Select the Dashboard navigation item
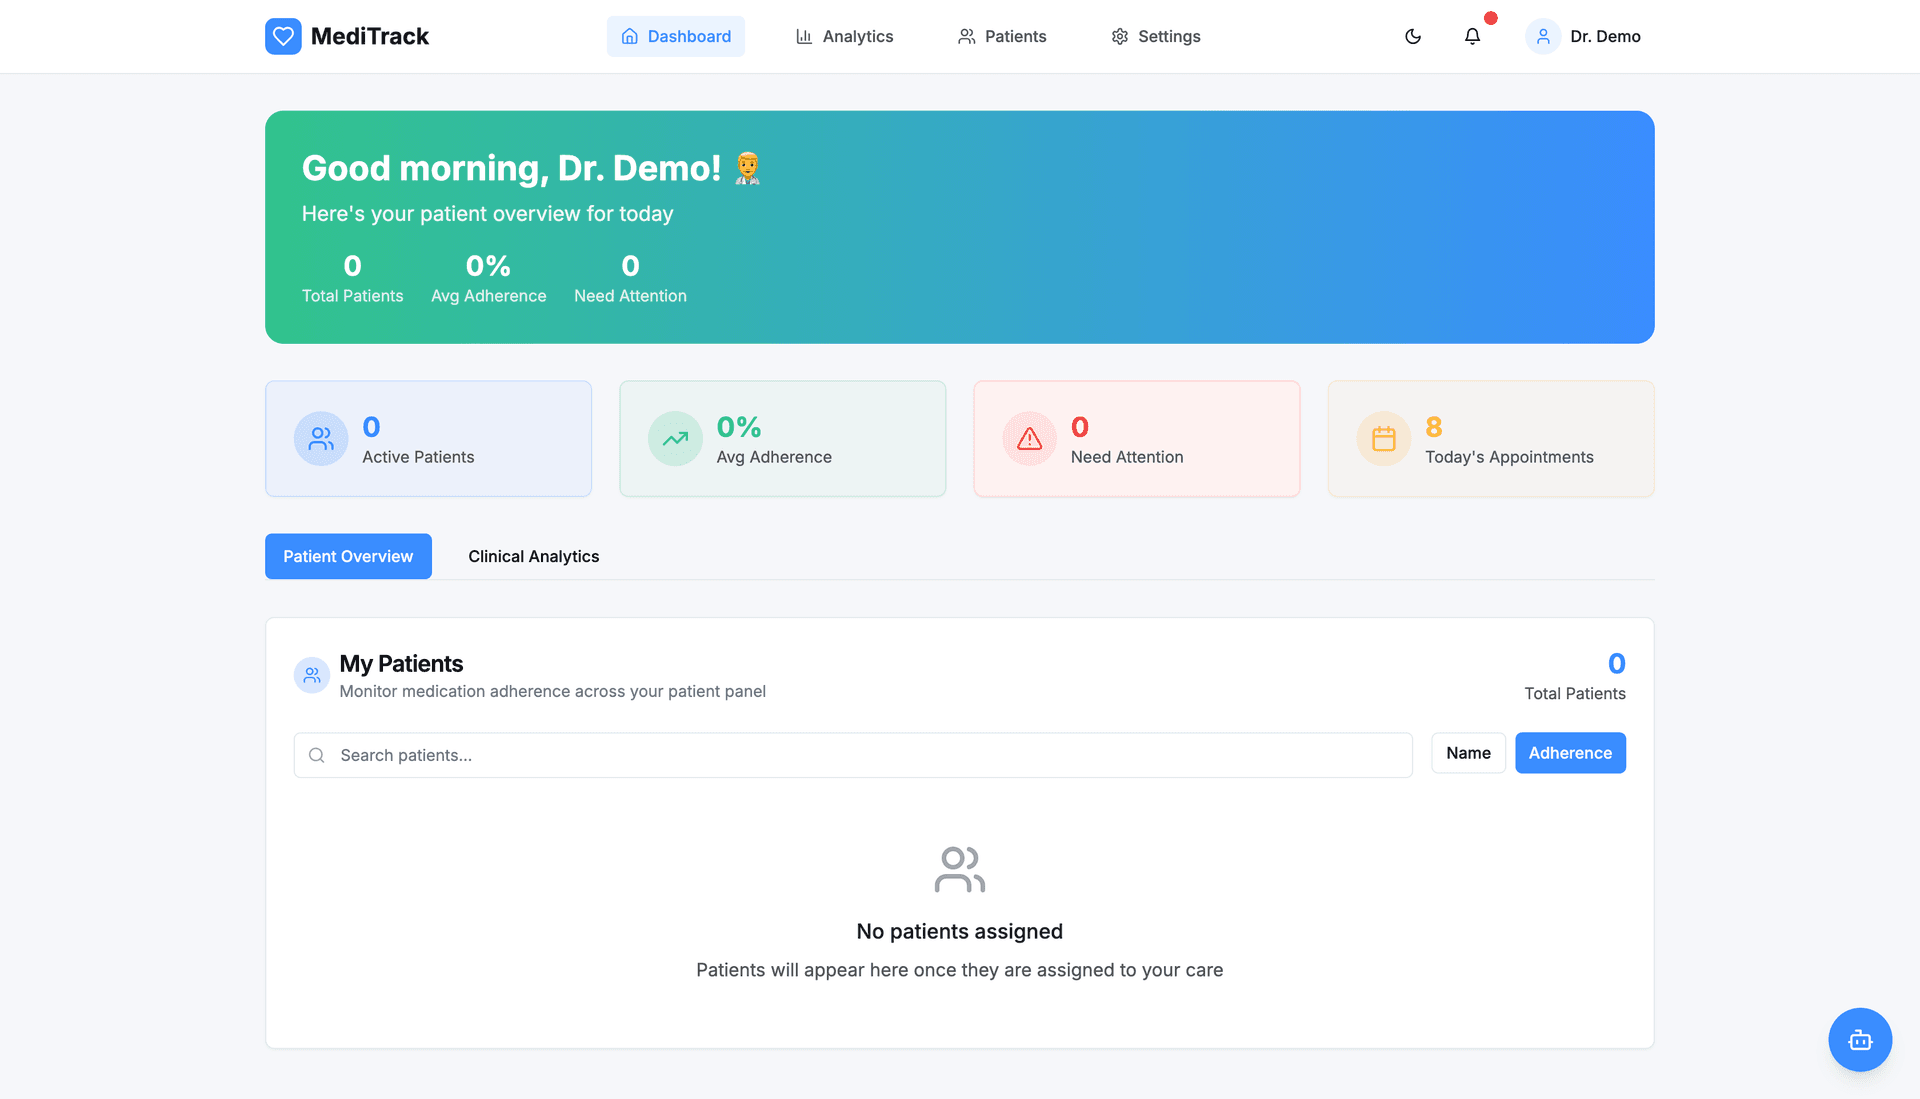Image resolution: width=1920 pixels, height=1099 pixels. click(676, 36)
